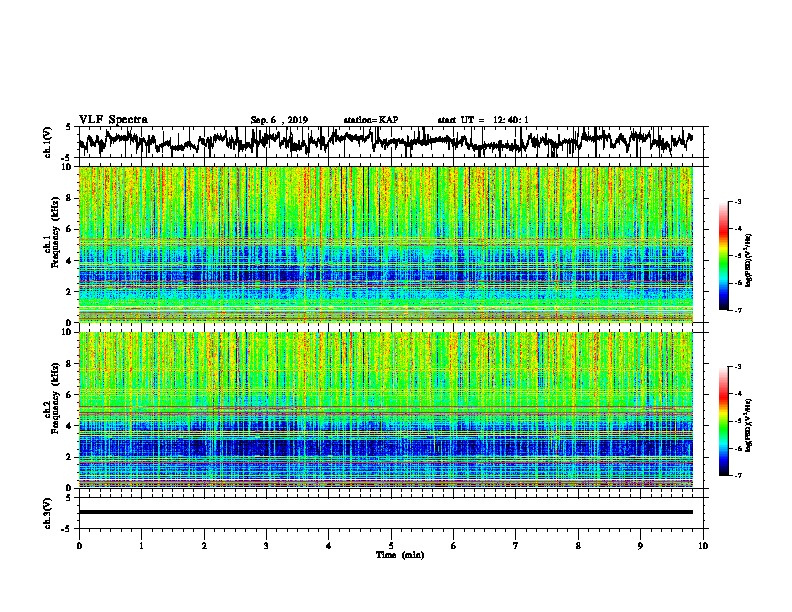Image resolution: width=792 pixels, height=612 pixels.
Task: Click the "-3" label on ch.1 colorbar
Action: click(737, 201)
